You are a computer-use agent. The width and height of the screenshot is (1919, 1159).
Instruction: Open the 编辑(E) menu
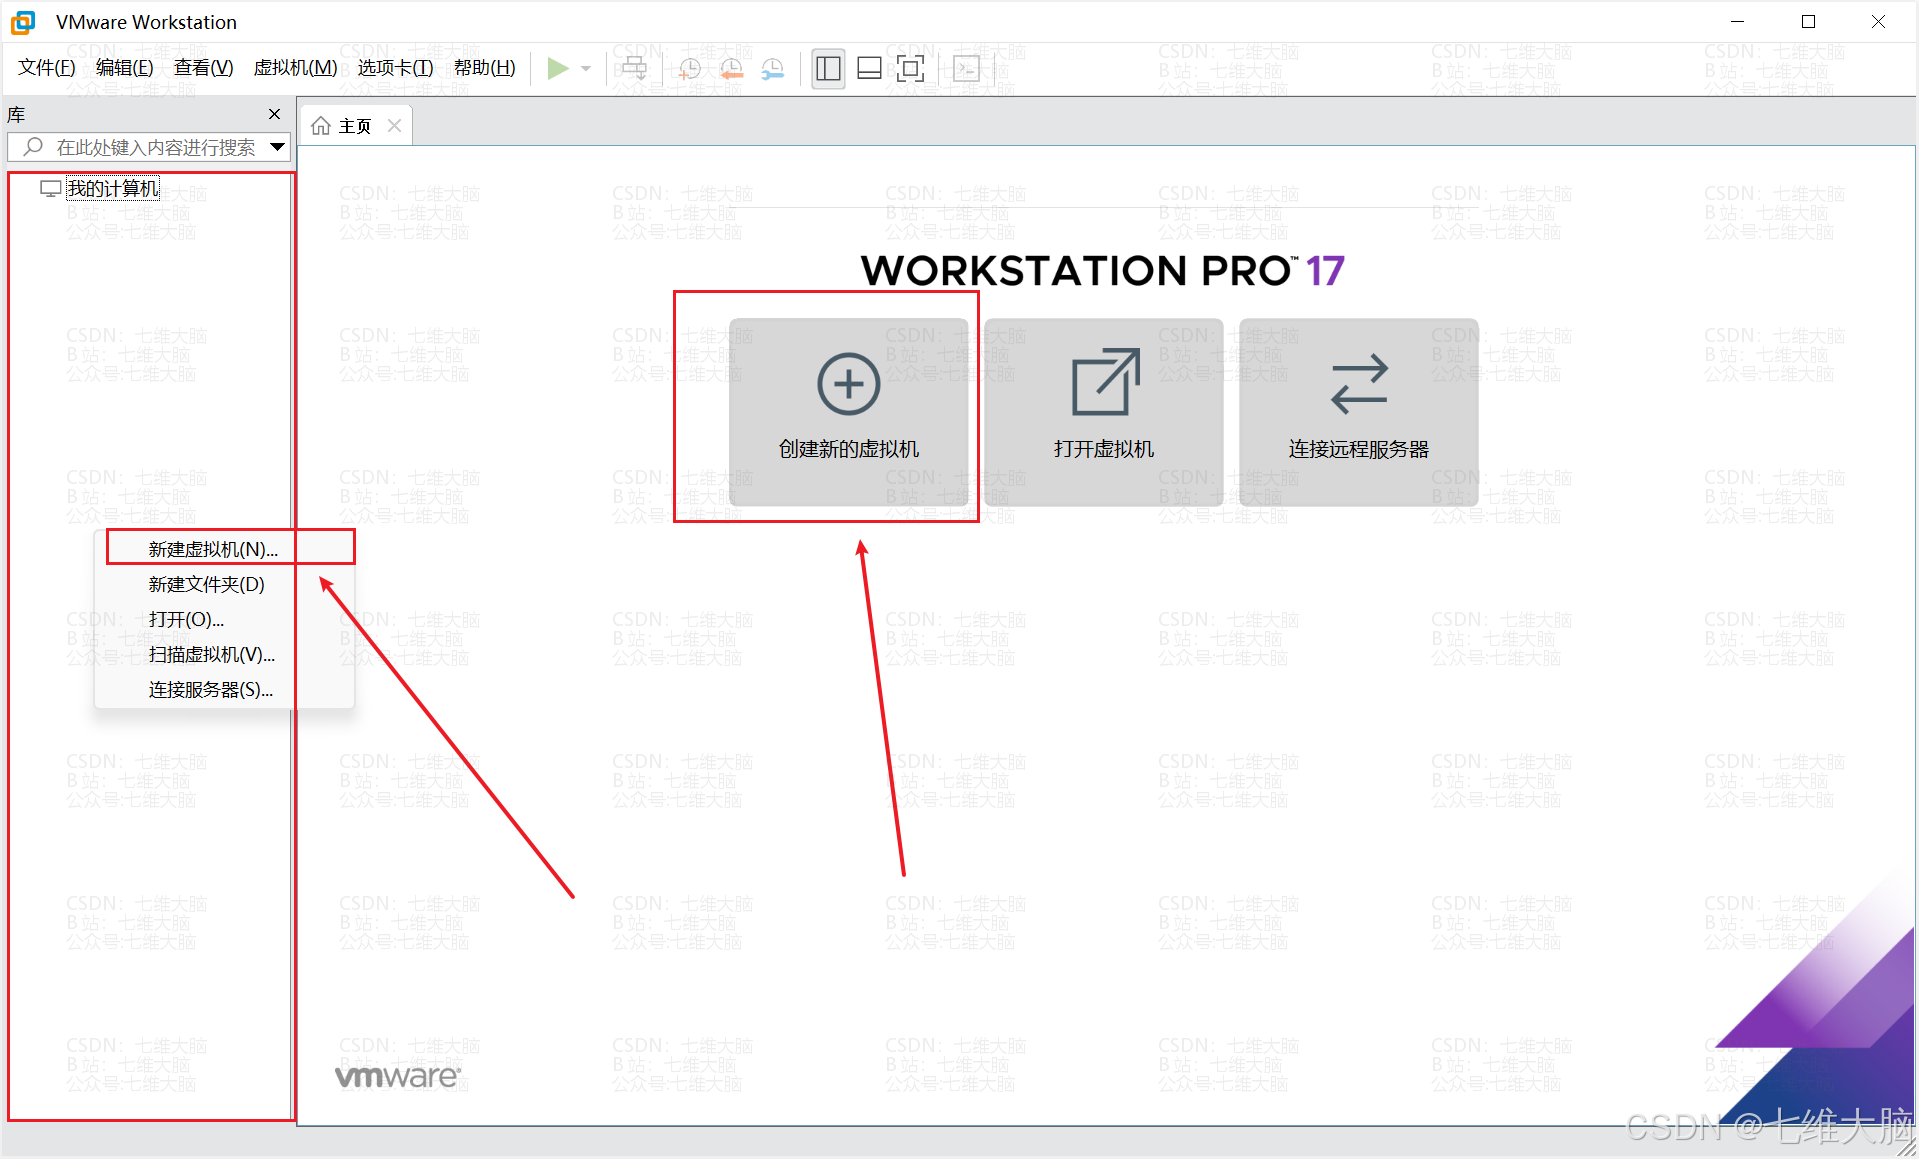click(124, 67)
